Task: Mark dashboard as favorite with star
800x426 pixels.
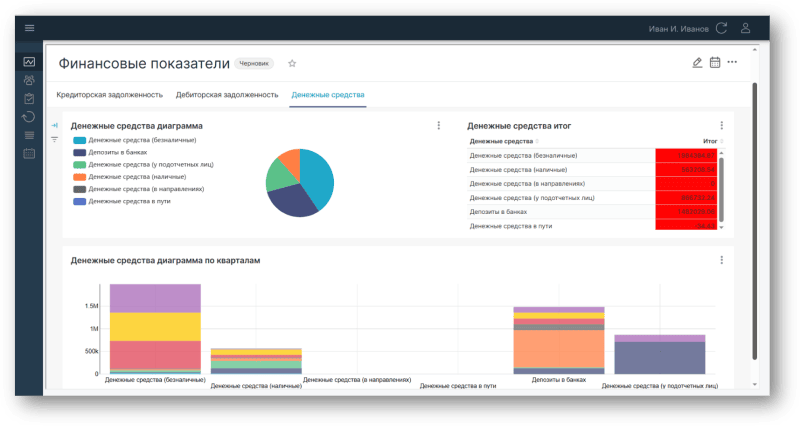Action: [x=292, y=63]
